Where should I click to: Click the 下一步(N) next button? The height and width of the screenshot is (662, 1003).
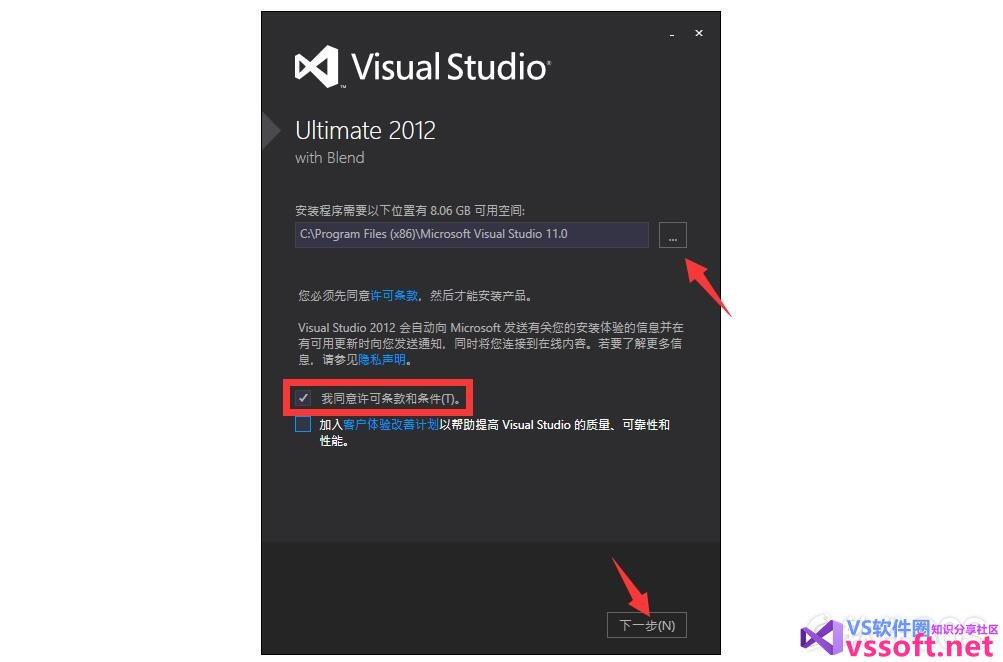tap(647, 625)
